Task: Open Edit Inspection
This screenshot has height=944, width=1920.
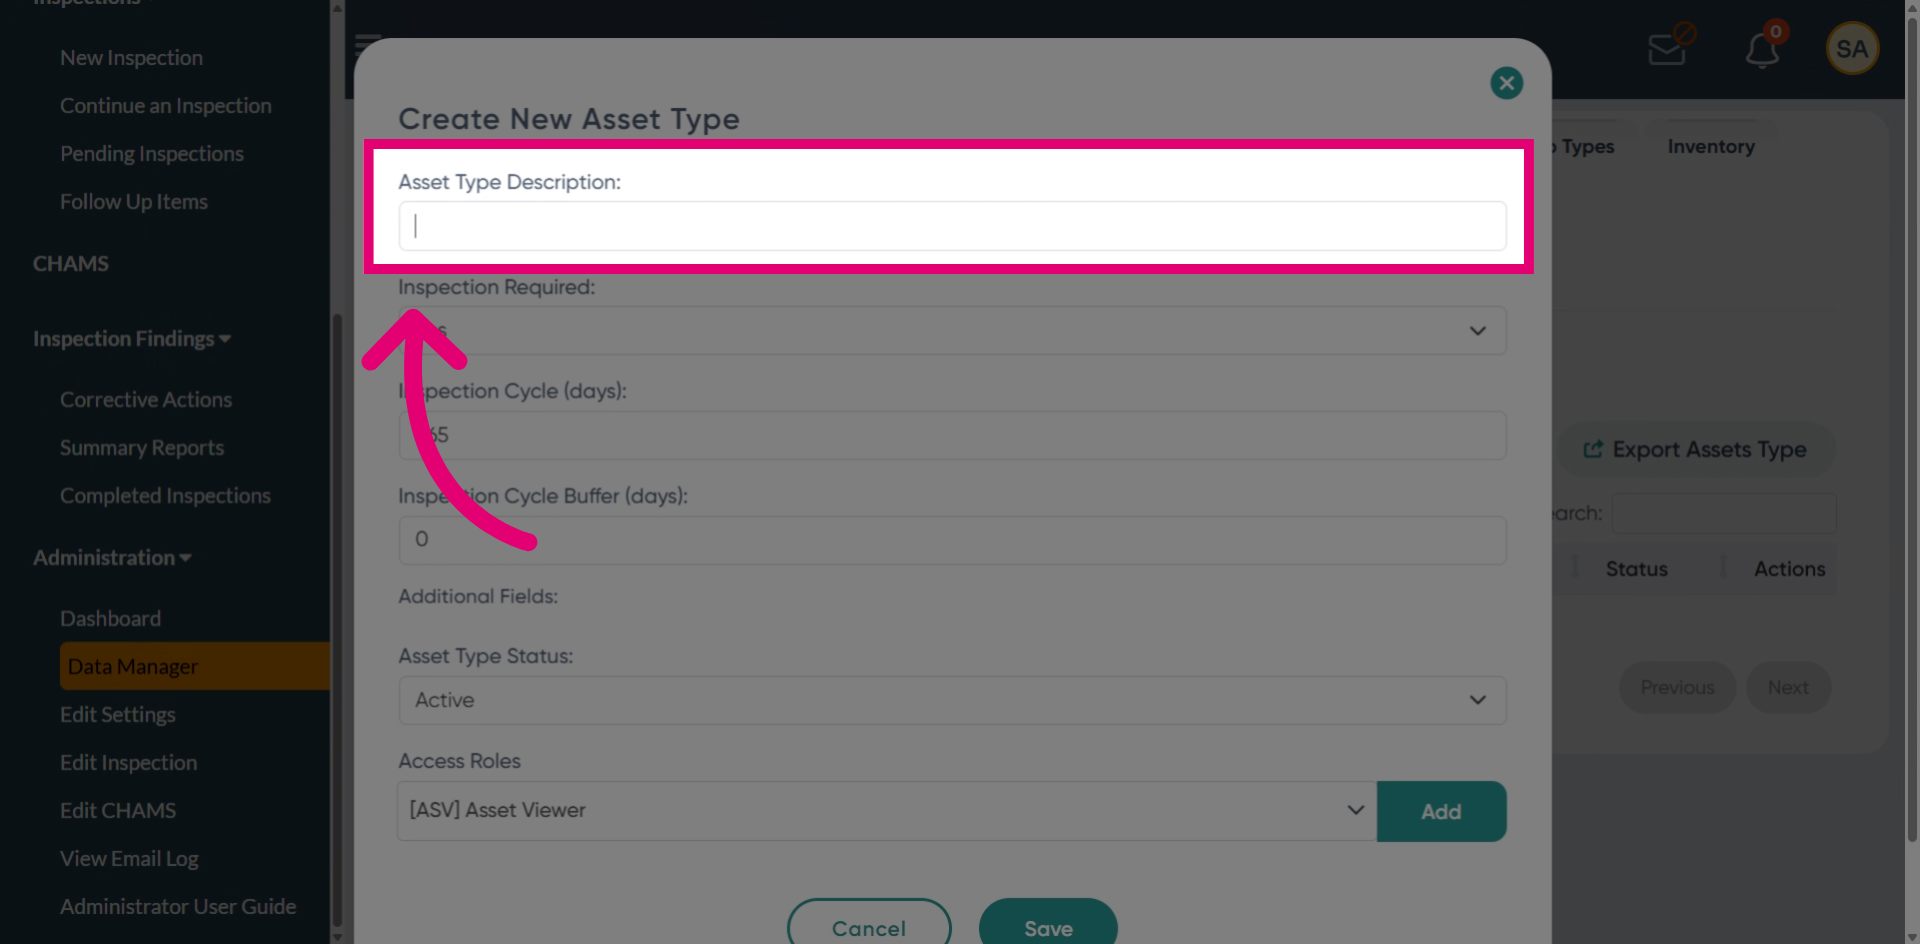Action: [x=129, y=763]
